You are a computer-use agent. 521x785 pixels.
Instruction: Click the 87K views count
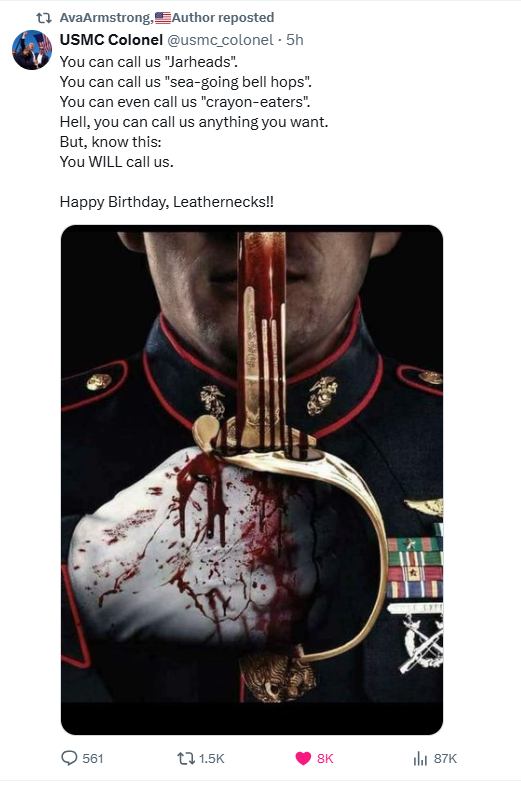click(445, 758)
